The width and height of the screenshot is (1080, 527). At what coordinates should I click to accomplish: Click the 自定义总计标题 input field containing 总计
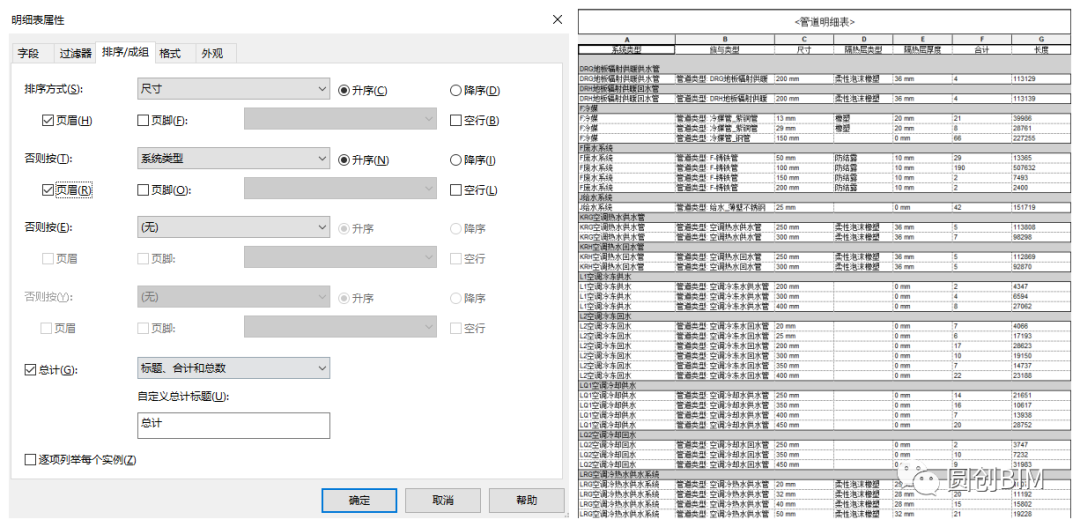click(x=233, y=425)
